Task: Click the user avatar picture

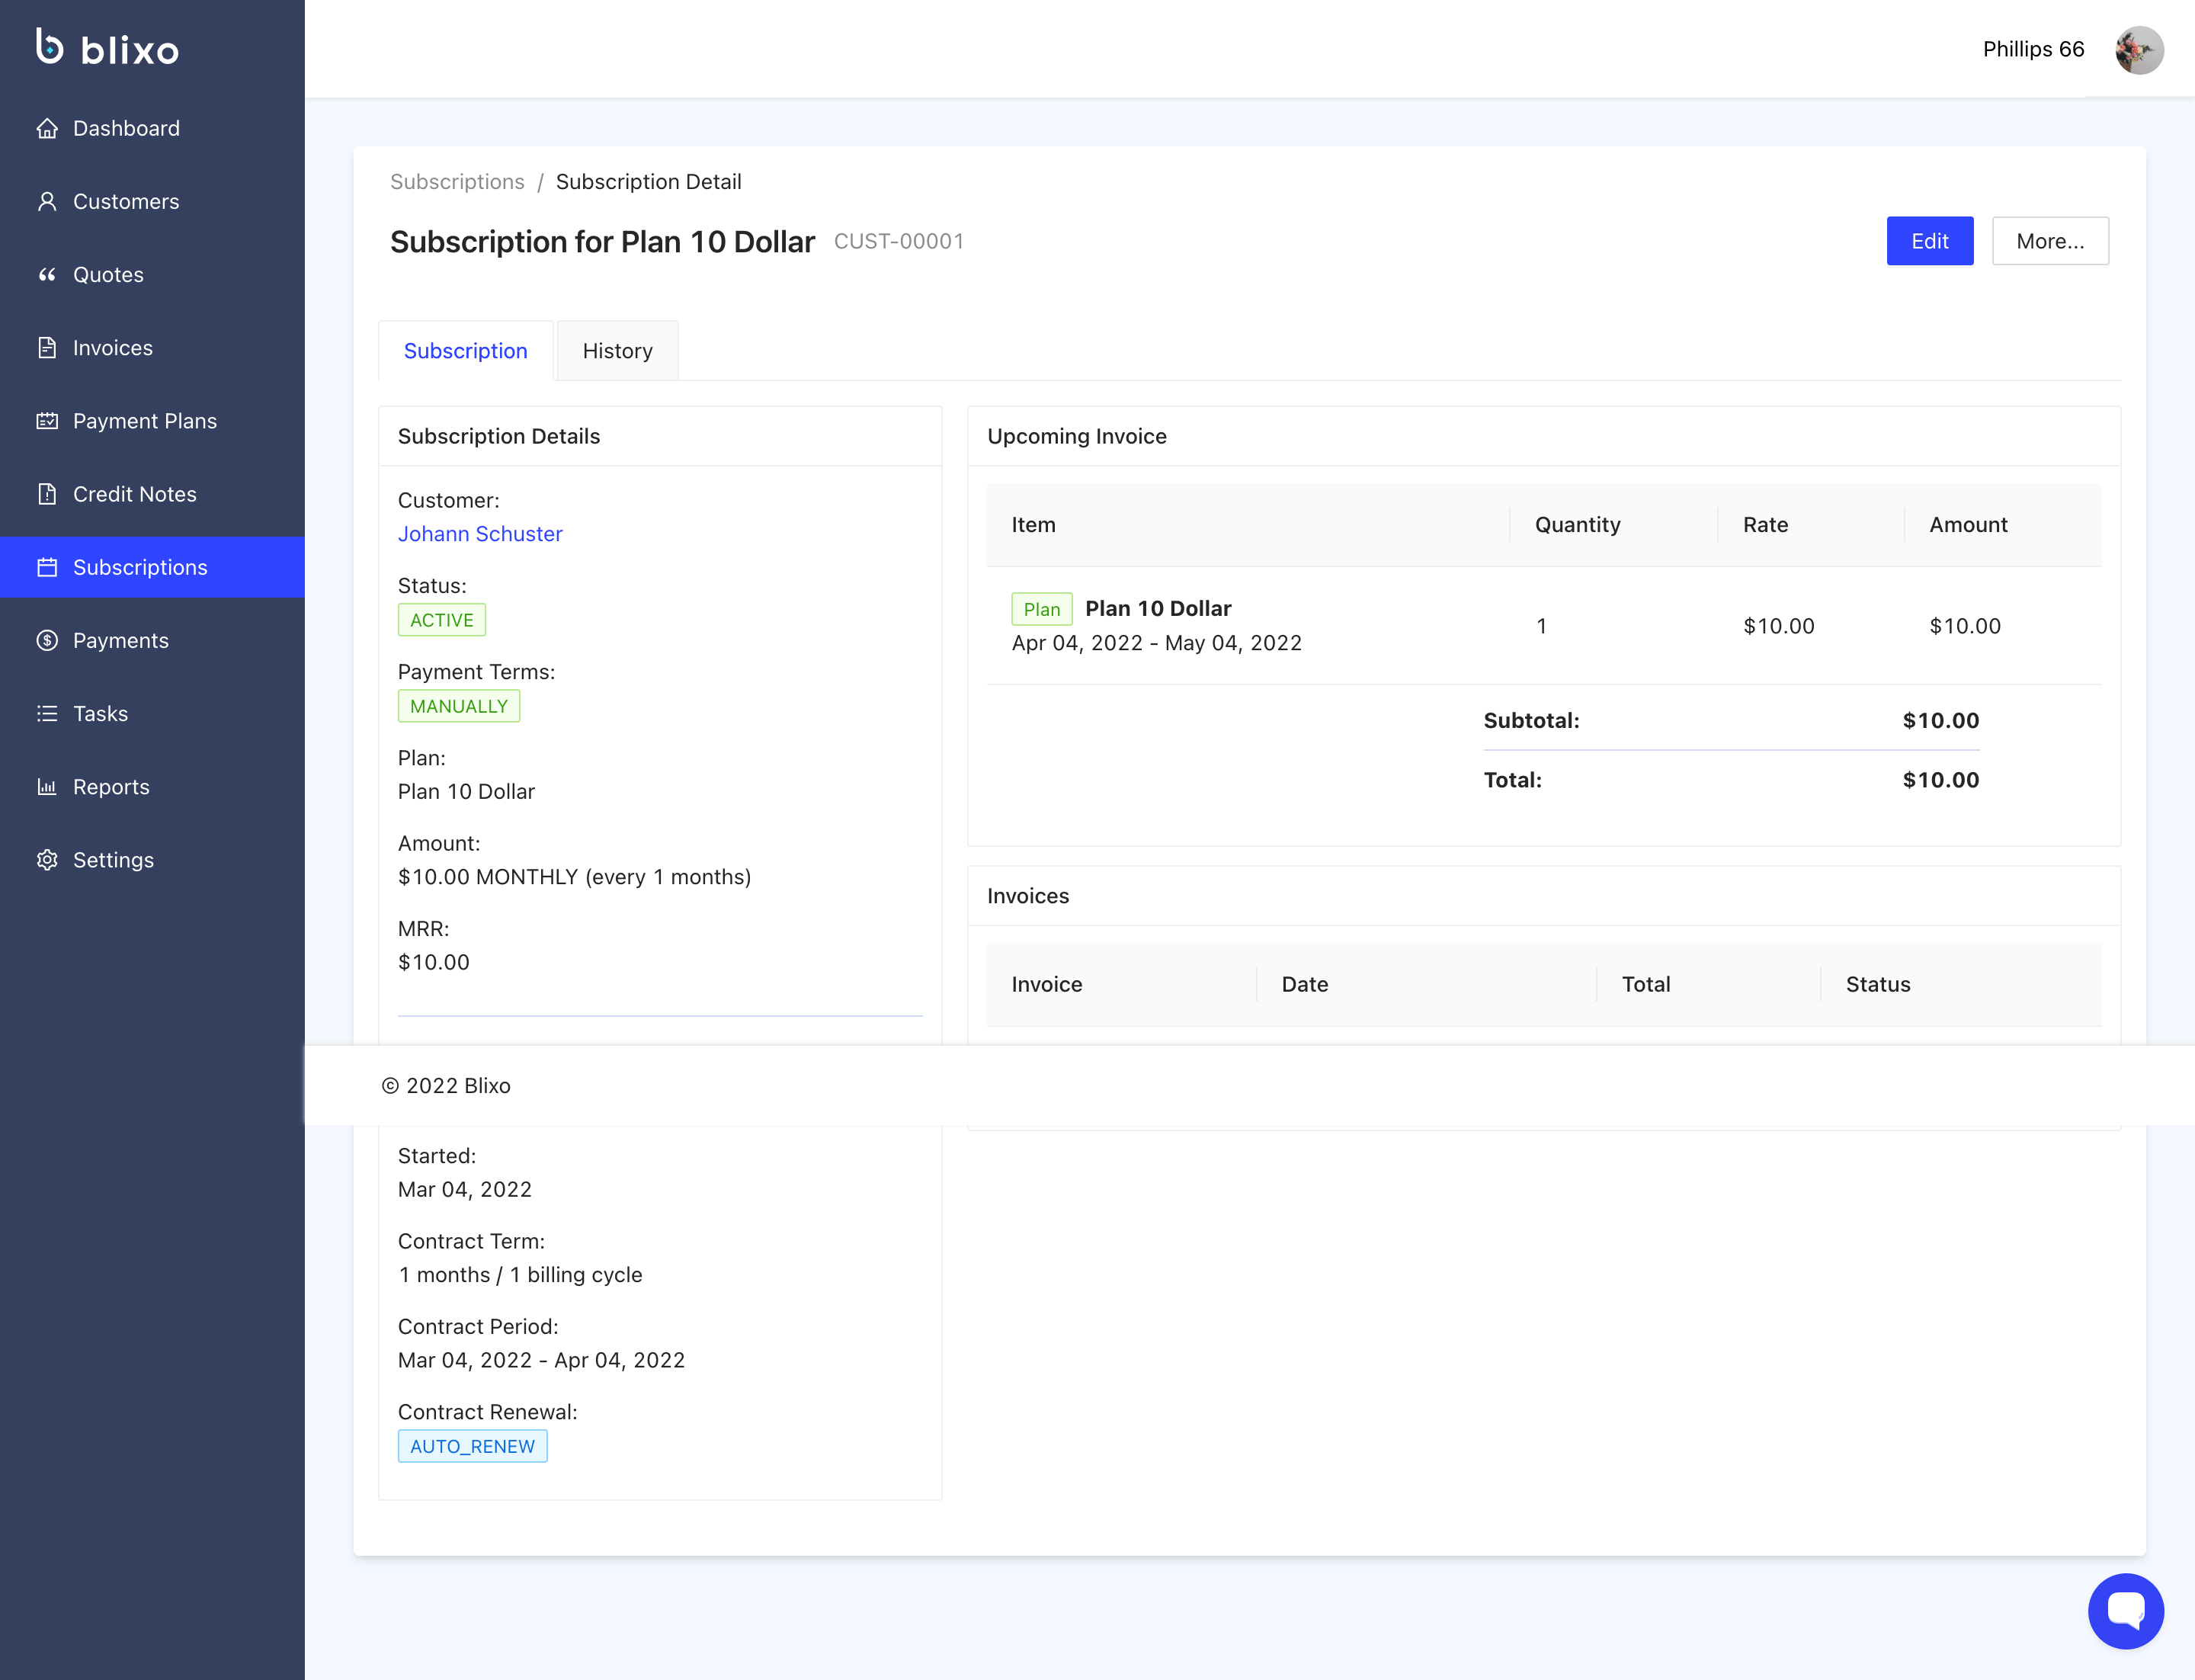Action: [2139, 49]
